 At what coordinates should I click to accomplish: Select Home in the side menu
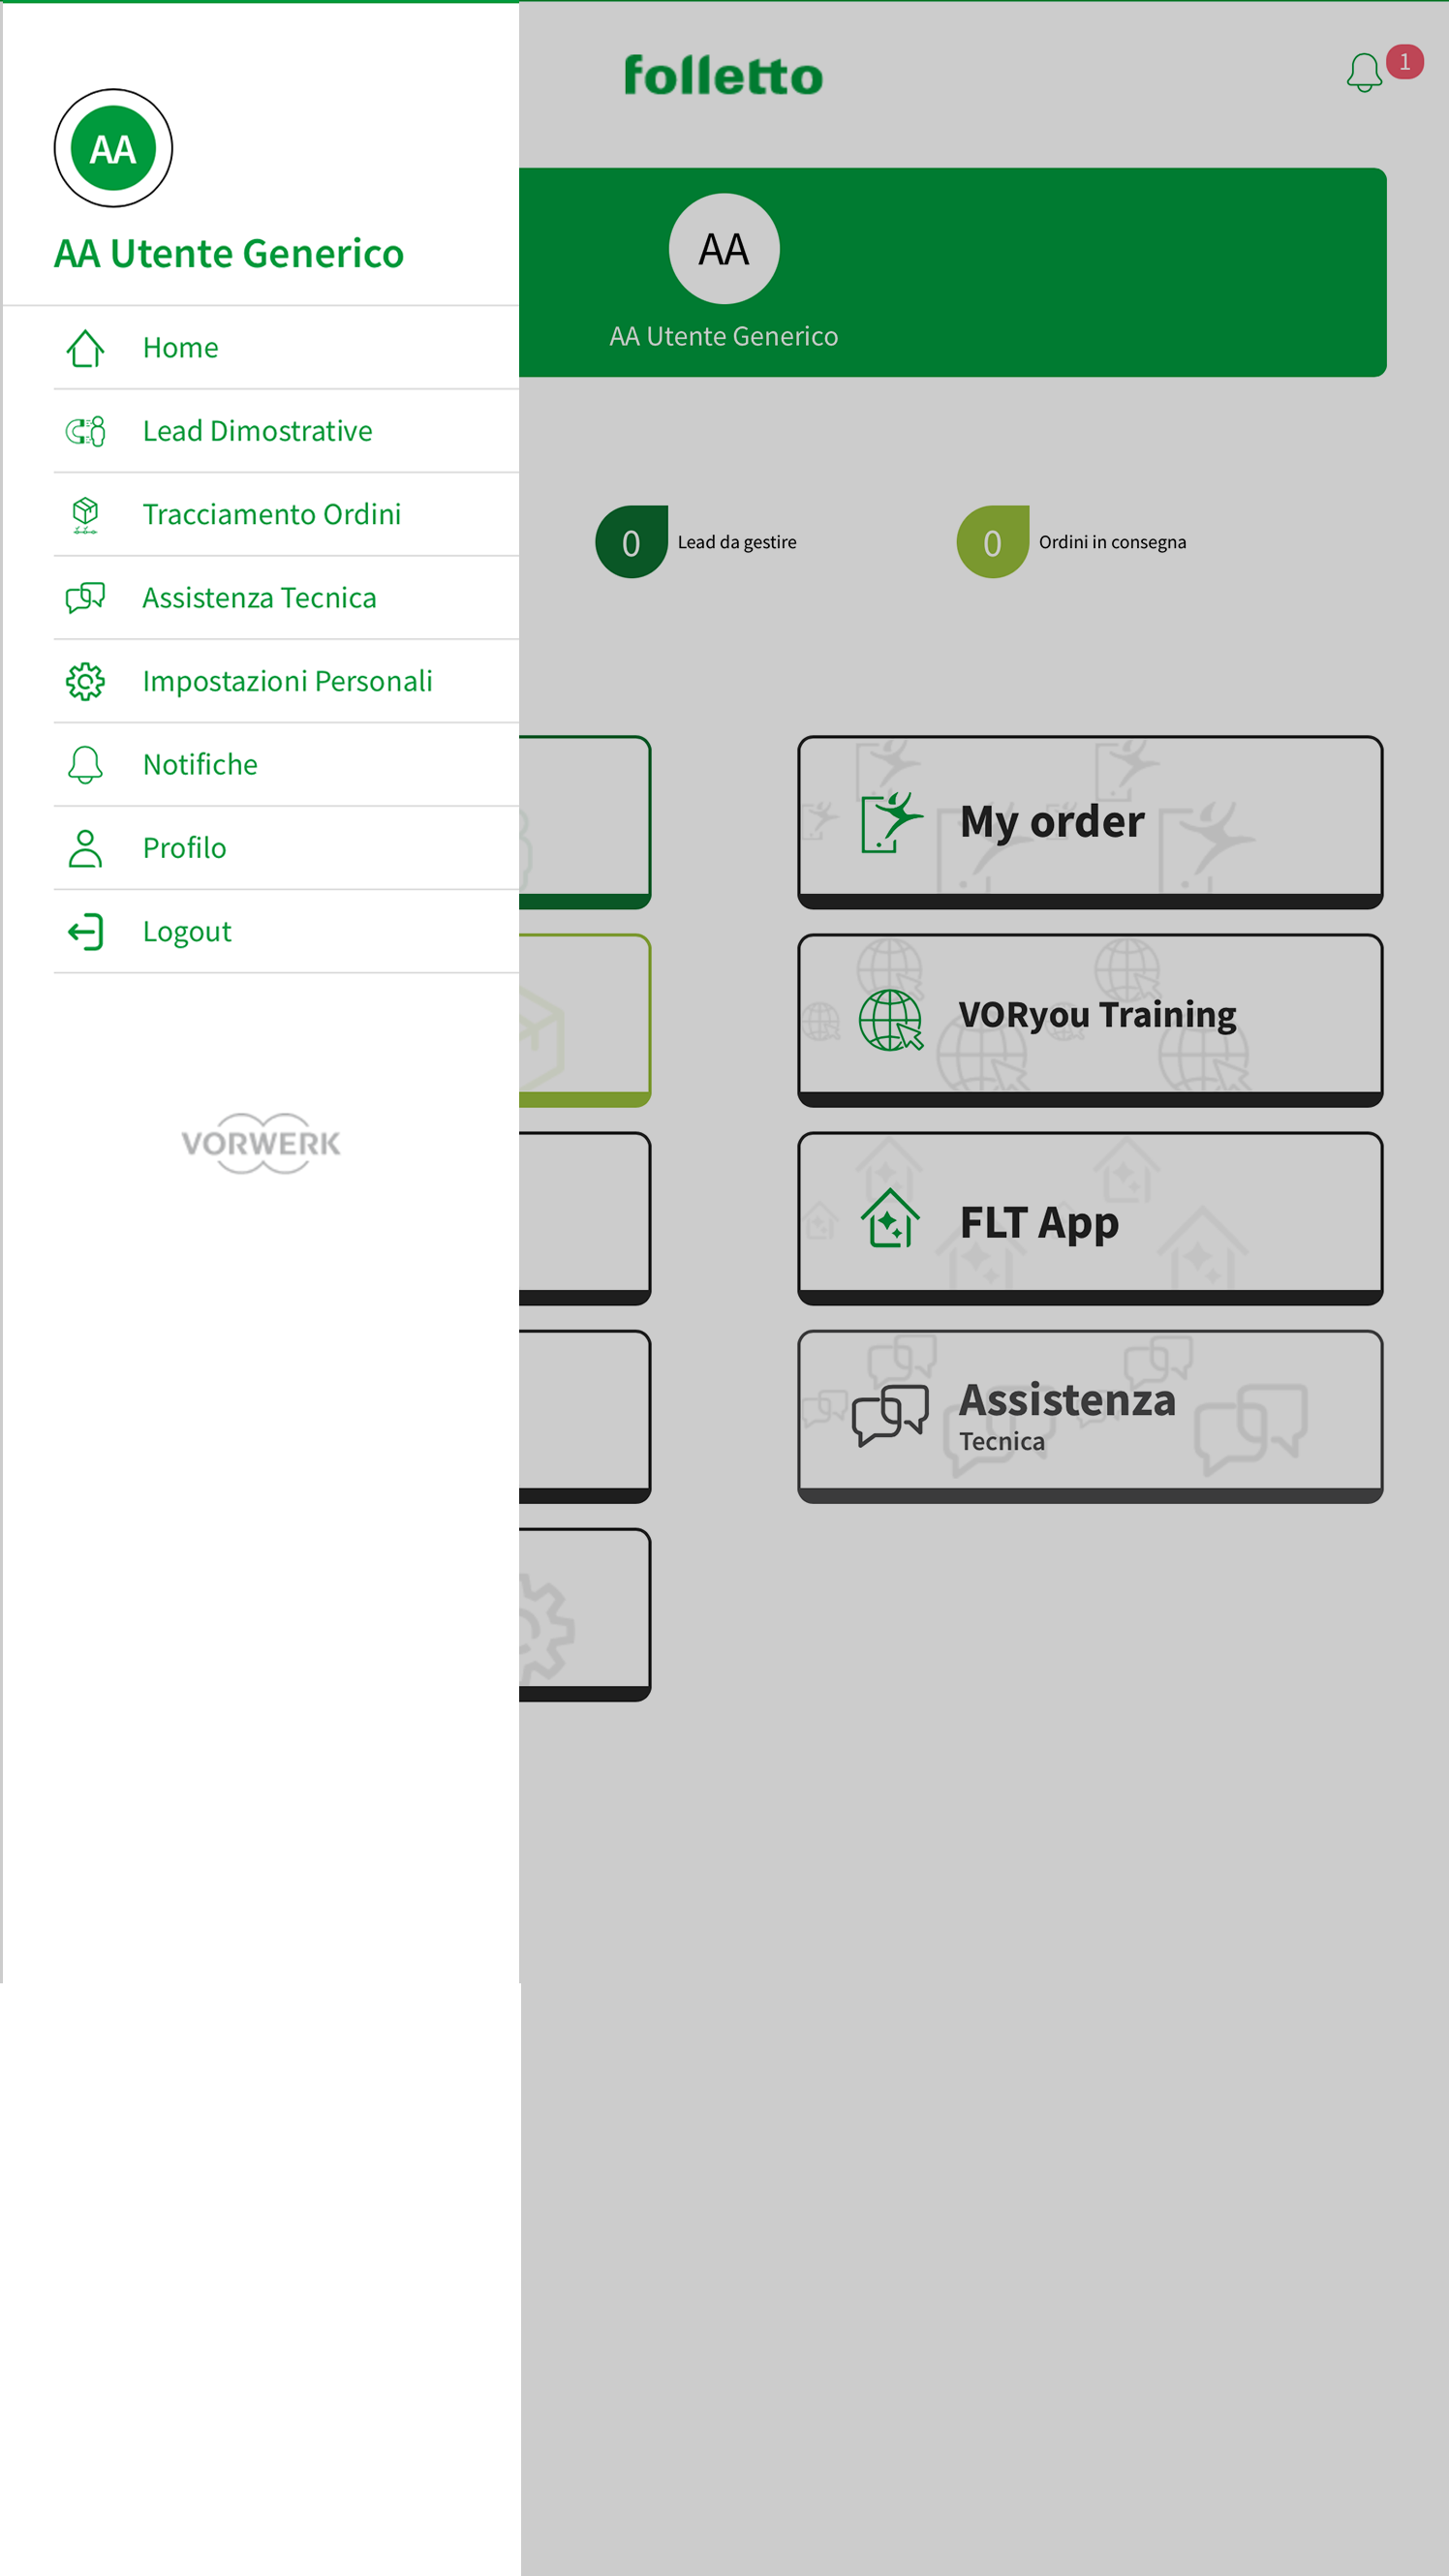point(286,348)
